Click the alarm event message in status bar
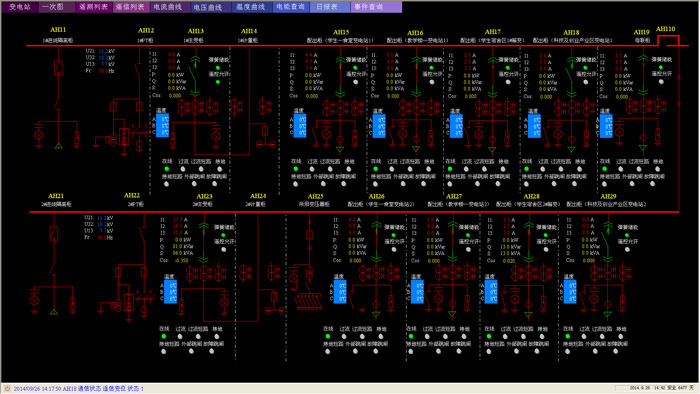700x394 pixels. (x=79, y=389)
